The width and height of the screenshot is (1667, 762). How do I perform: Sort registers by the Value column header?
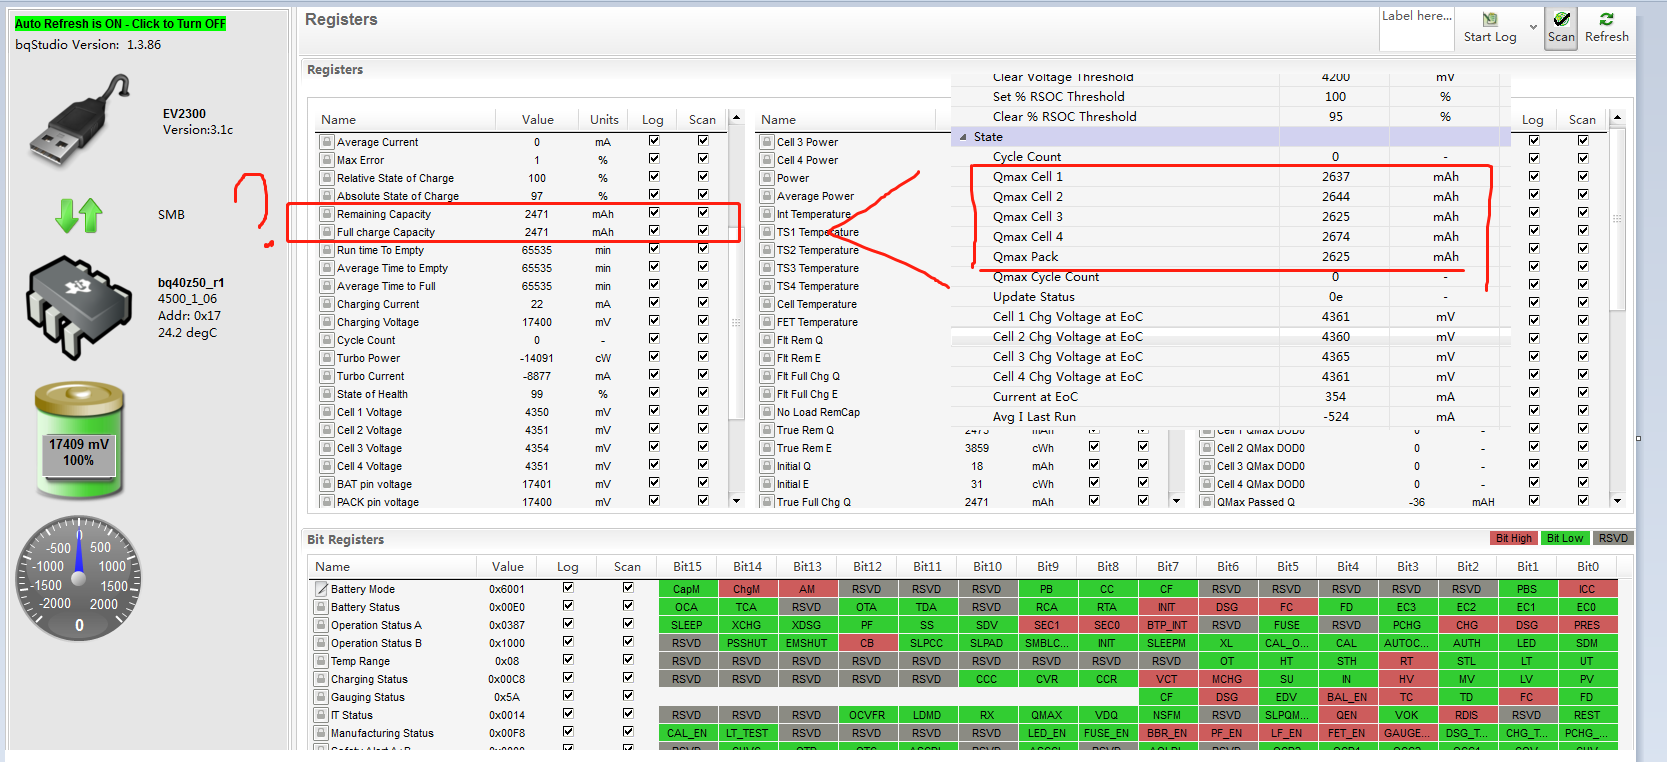537,119
